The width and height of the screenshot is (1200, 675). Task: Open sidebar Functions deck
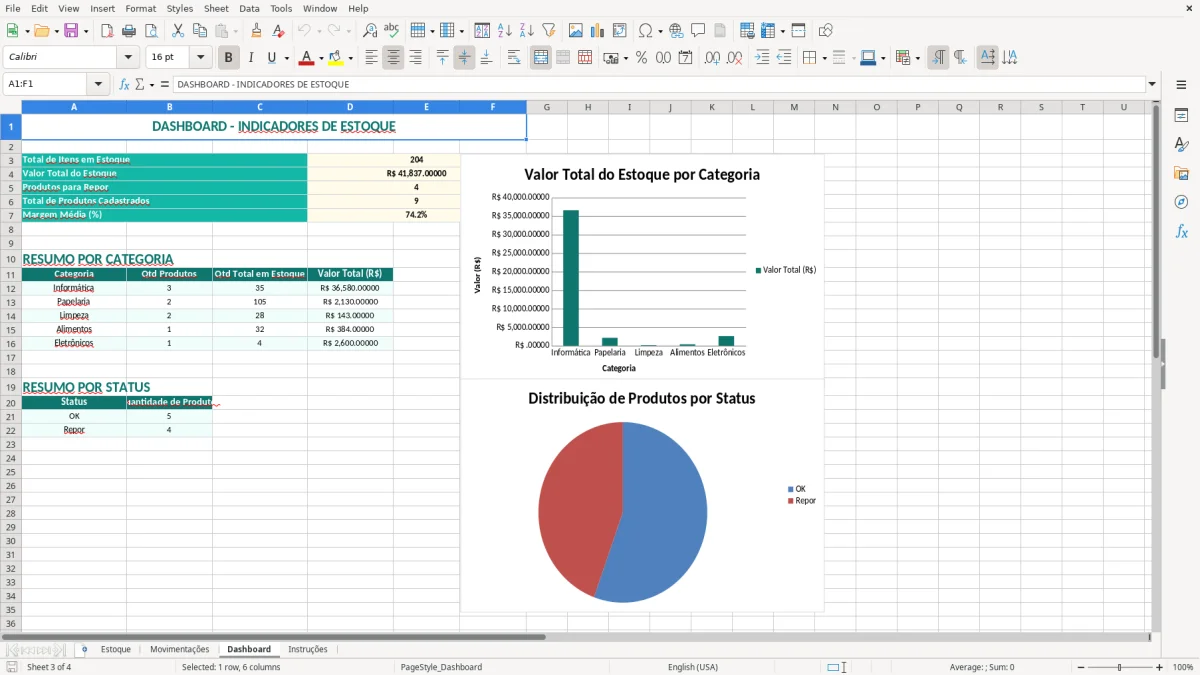1181,232
